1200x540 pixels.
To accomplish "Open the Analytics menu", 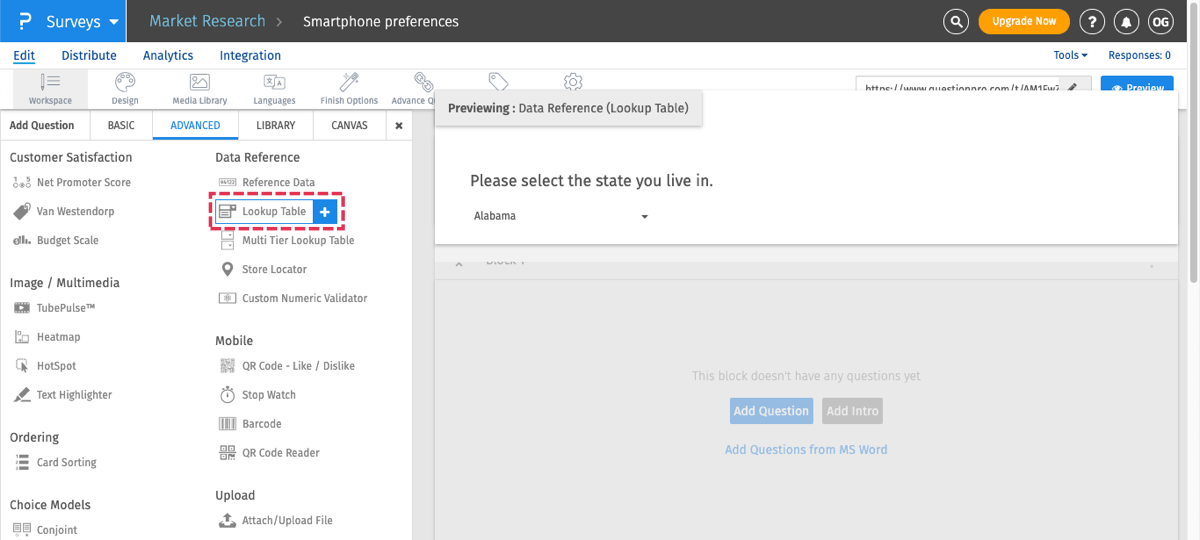I will pyautogui.click(x=168, y=56).
